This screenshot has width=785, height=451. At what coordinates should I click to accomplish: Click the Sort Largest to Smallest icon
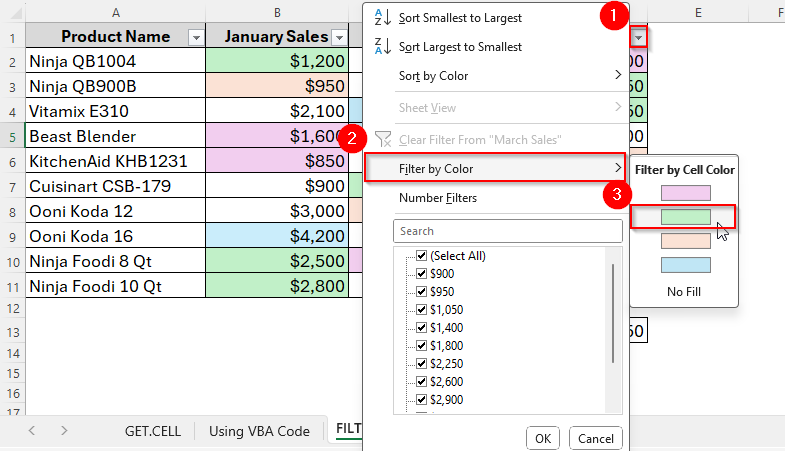point(382,47)
